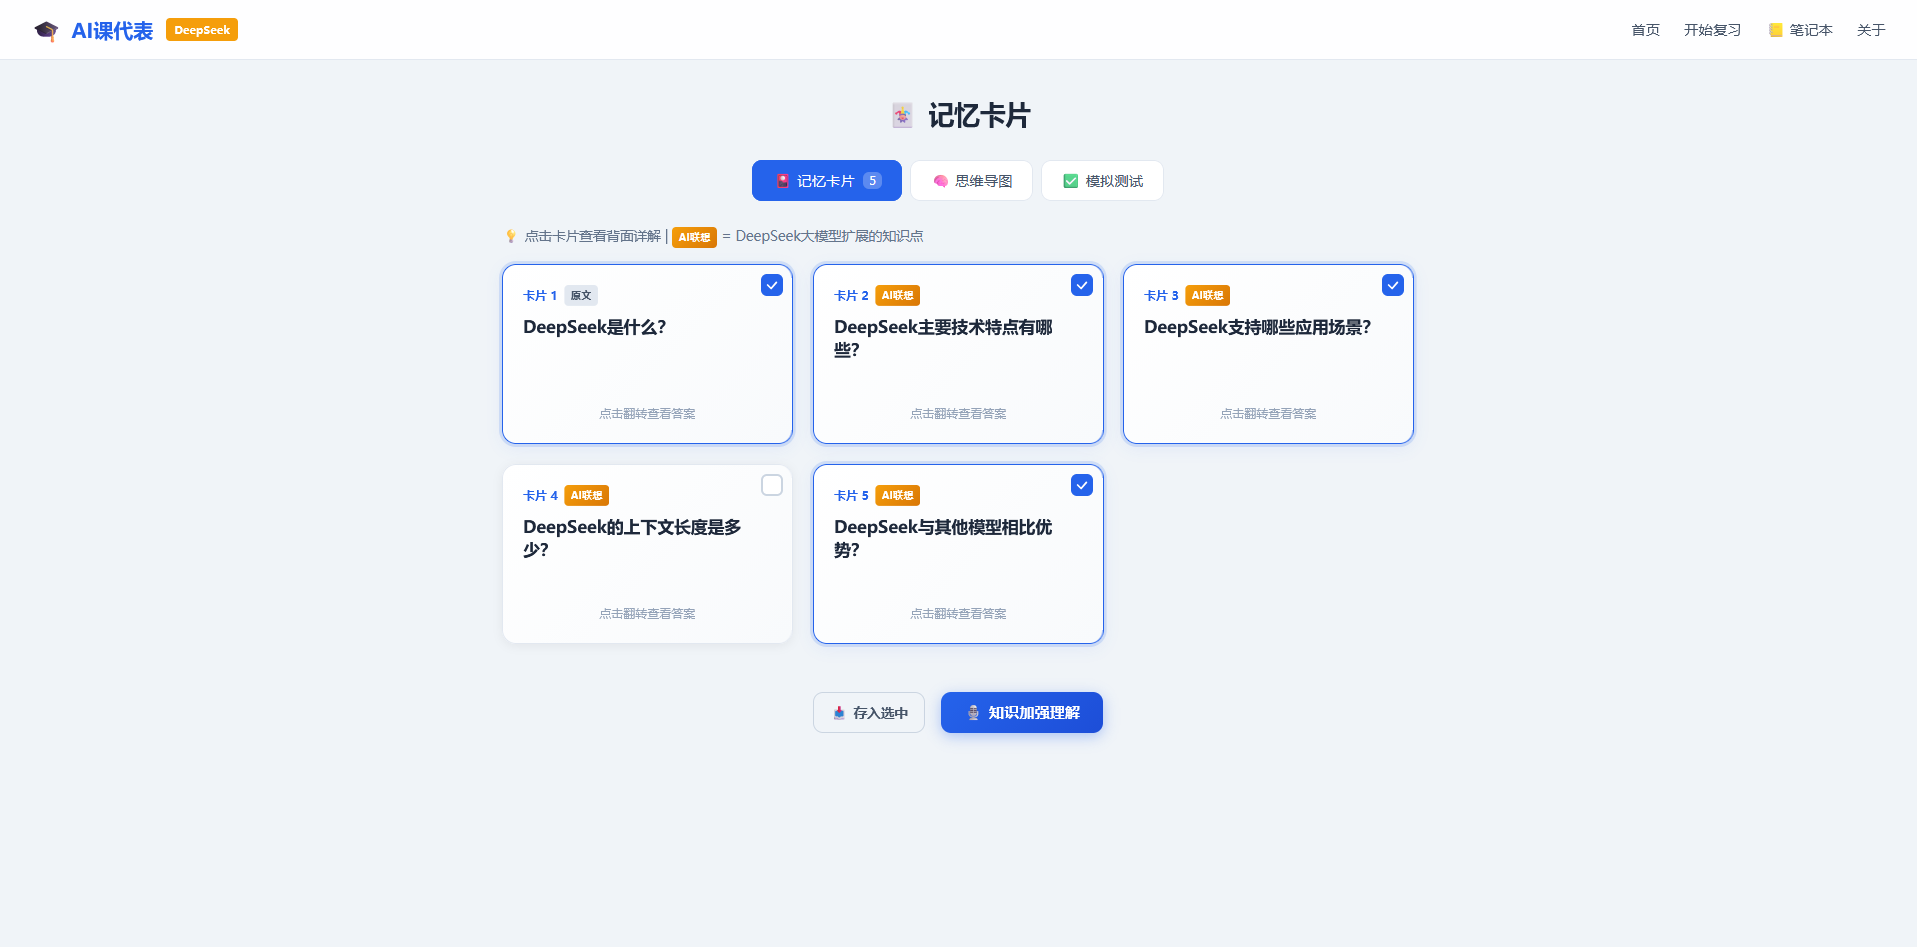The image size is (1917, 947).
Task: Click the AI联想 badge on card 4
Action: (586, 495)
